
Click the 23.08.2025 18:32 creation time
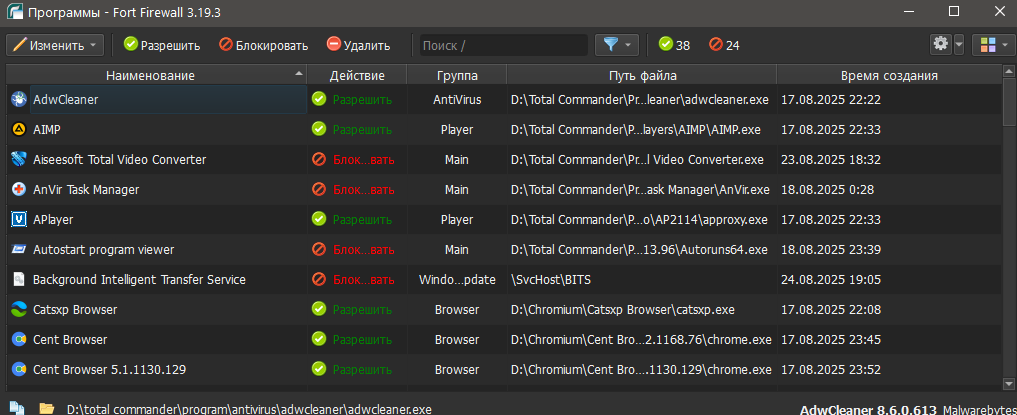tap(831, 160)
